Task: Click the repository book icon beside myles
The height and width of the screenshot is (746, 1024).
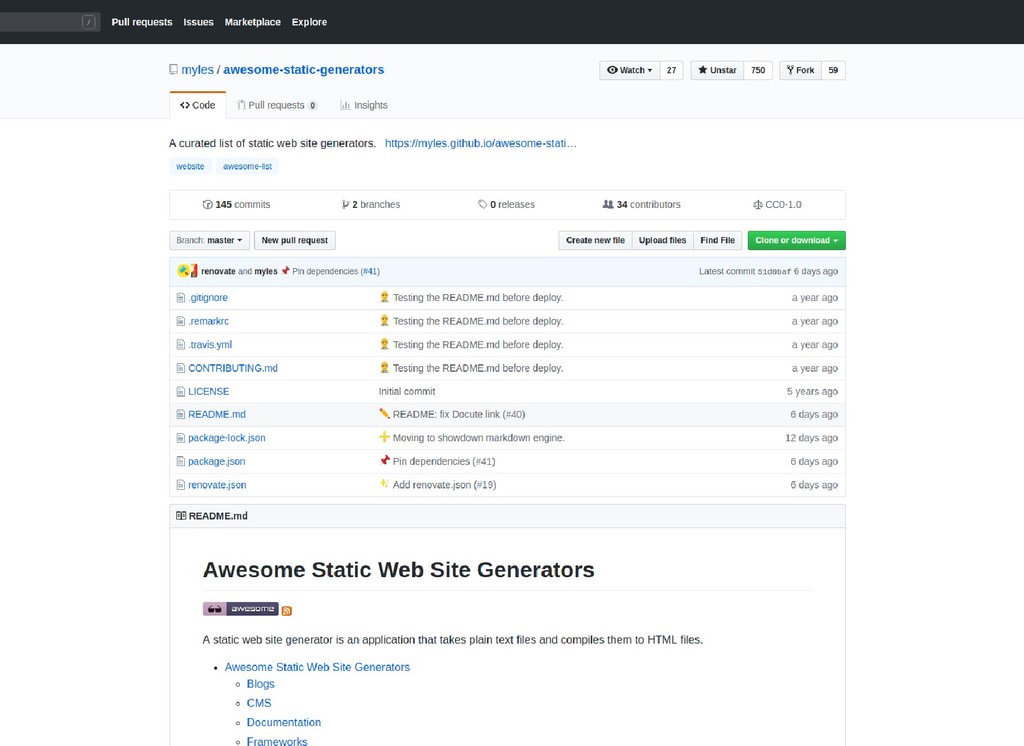Action: coord(173,69)
